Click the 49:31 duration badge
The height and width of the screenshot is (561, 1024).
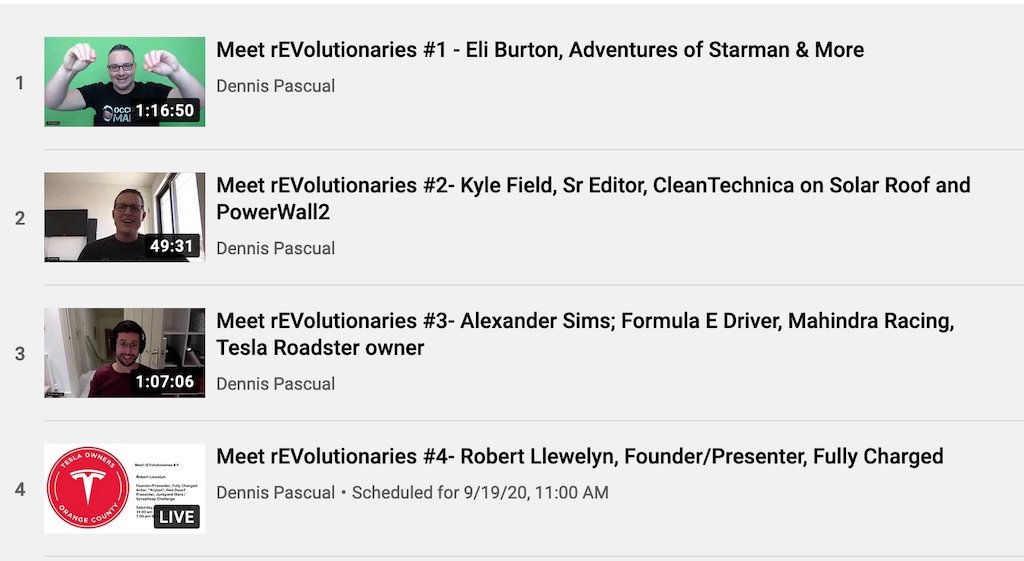172,246
